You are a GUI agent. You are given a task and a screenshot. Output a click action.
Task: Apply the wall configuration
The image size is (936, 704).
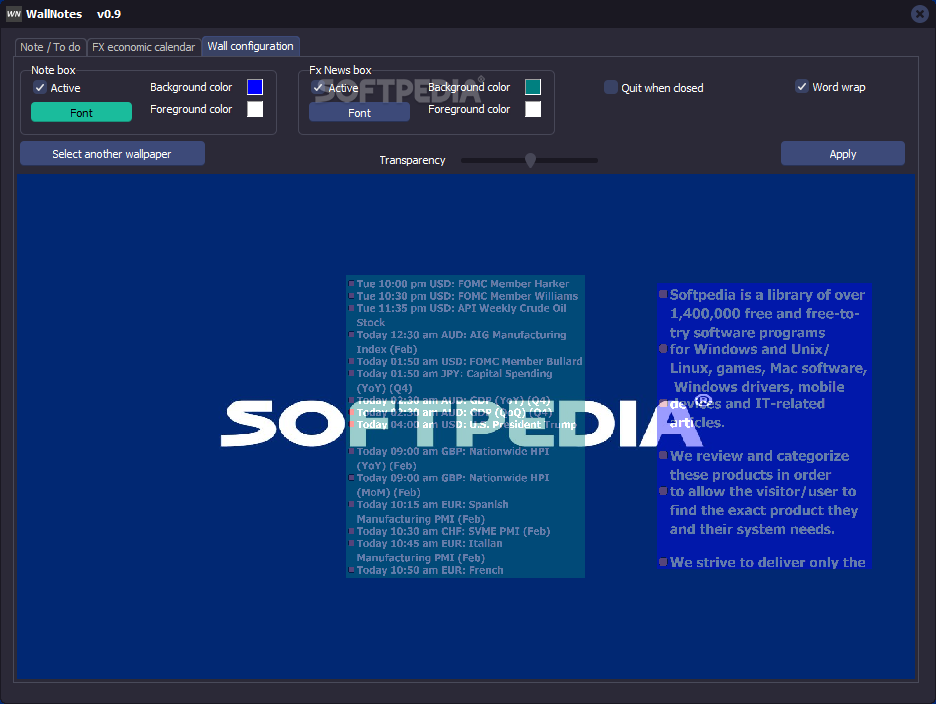(x=843, y=153)
